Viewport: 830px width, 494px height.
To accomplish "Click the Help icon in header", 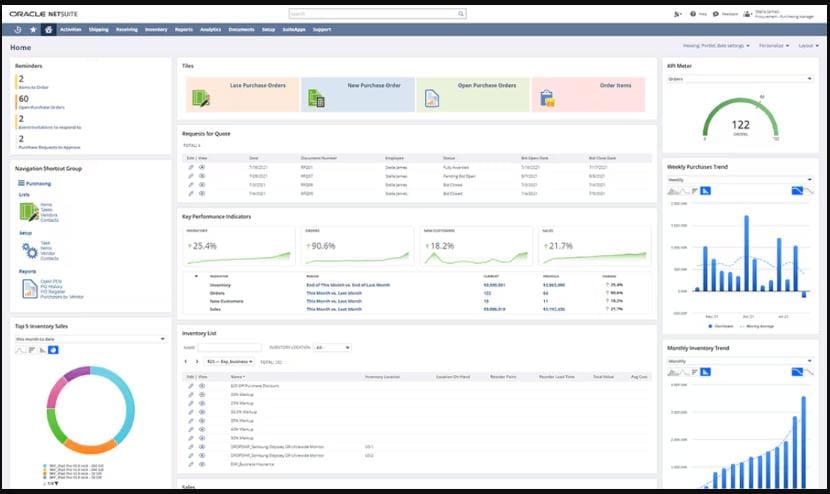I will (x=692, y=14).
